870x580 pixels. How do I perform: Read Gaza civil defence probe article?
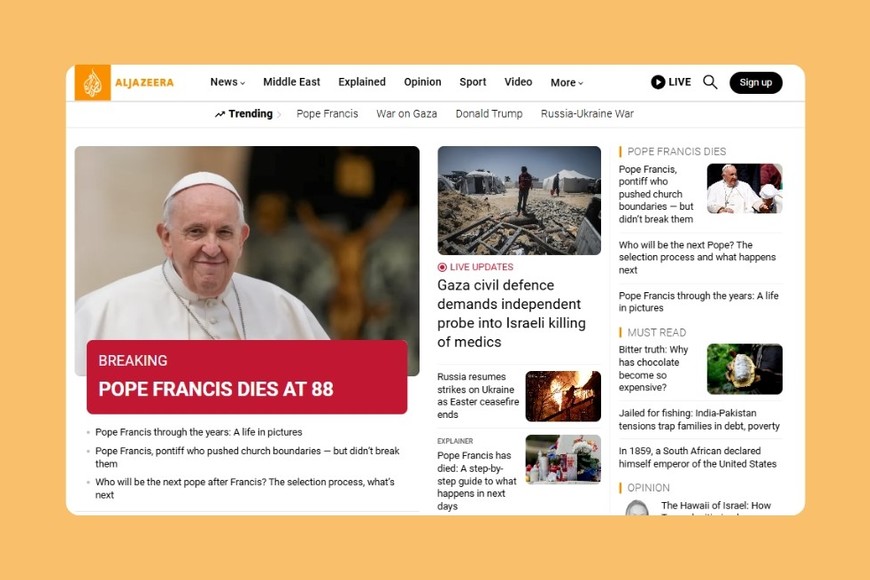point(511,313)
